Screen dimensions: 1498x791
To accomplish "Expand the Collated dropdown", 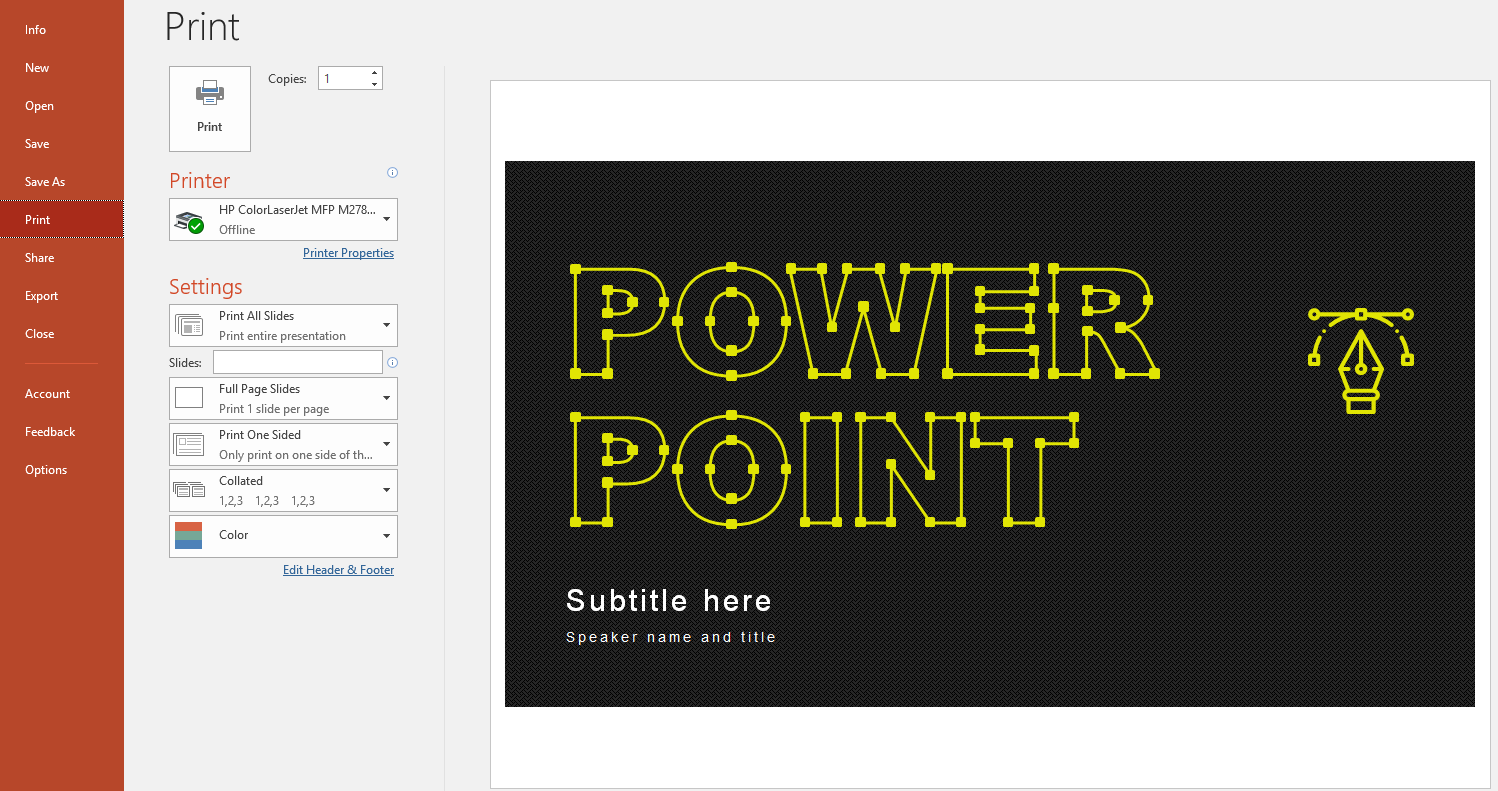I will 283,490.
